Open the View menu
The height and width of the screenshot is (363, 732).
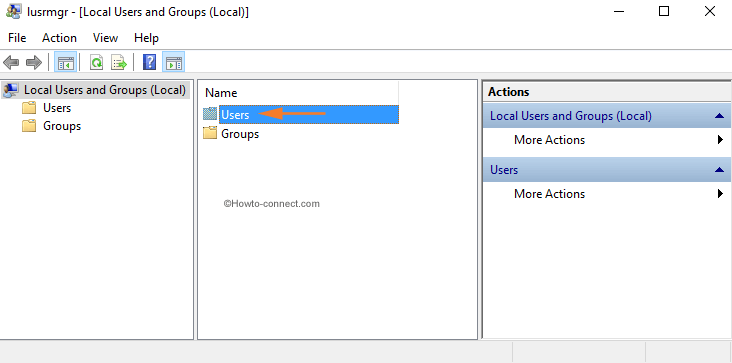(x=106, y=38)
